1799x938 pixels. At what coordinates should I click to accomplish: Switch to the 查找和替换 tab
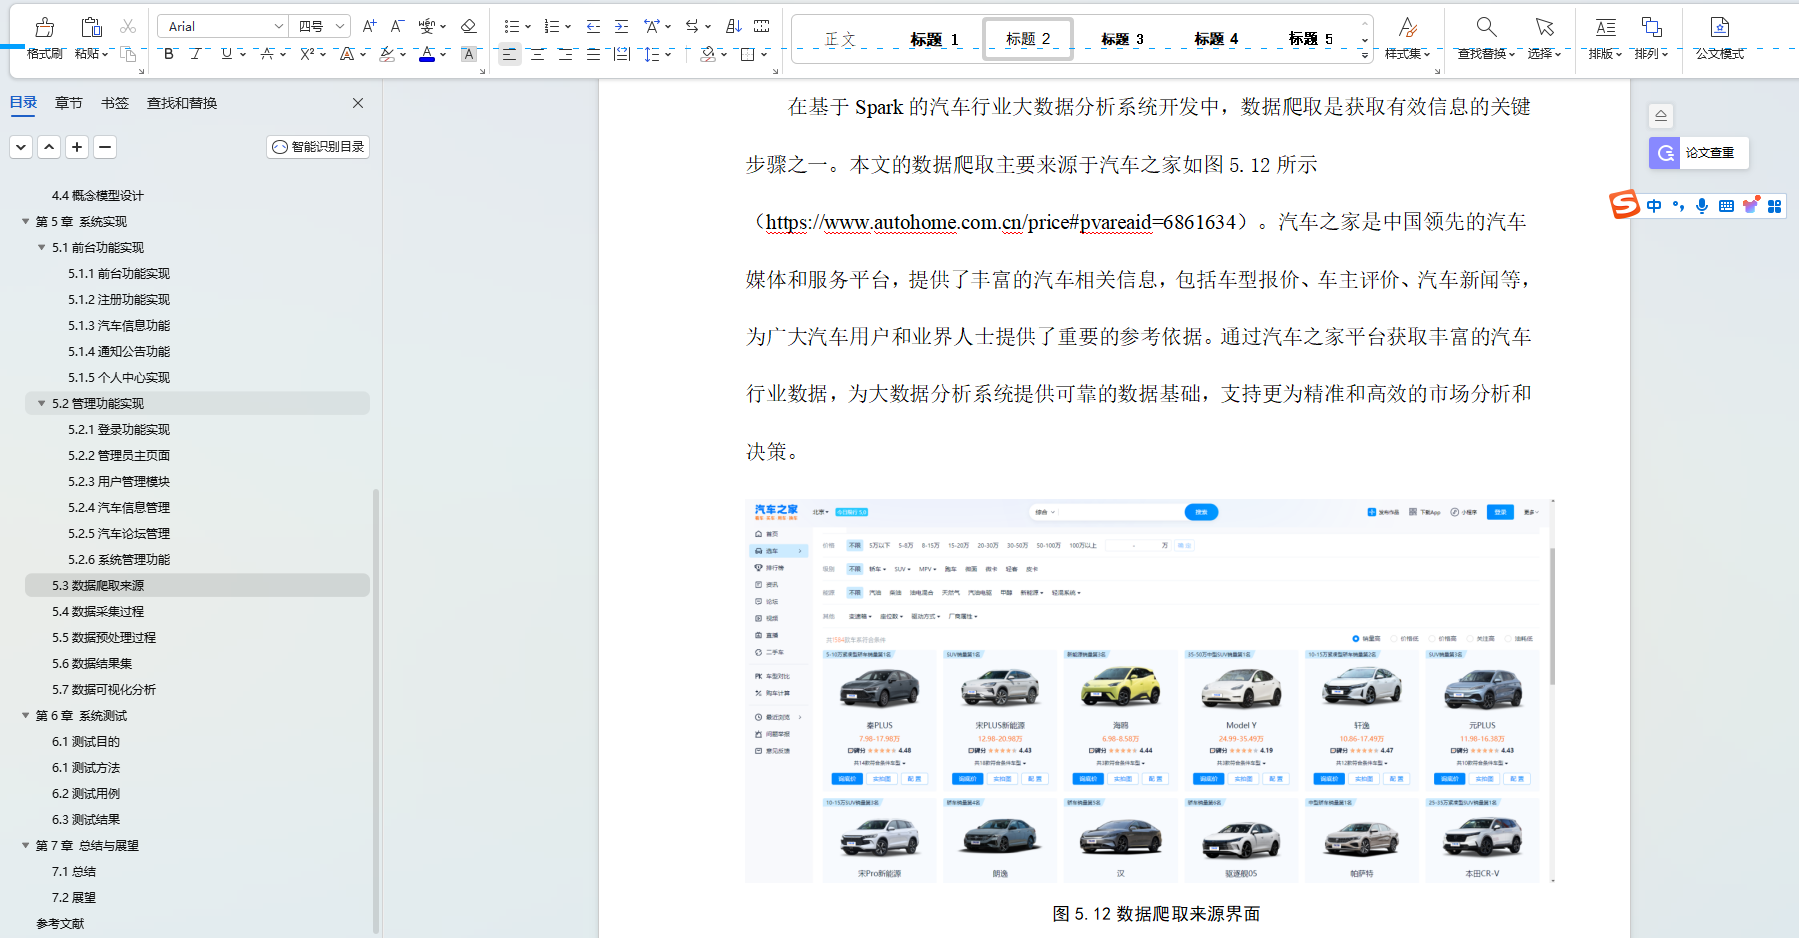pyautogui.click(x=182, y=103)
